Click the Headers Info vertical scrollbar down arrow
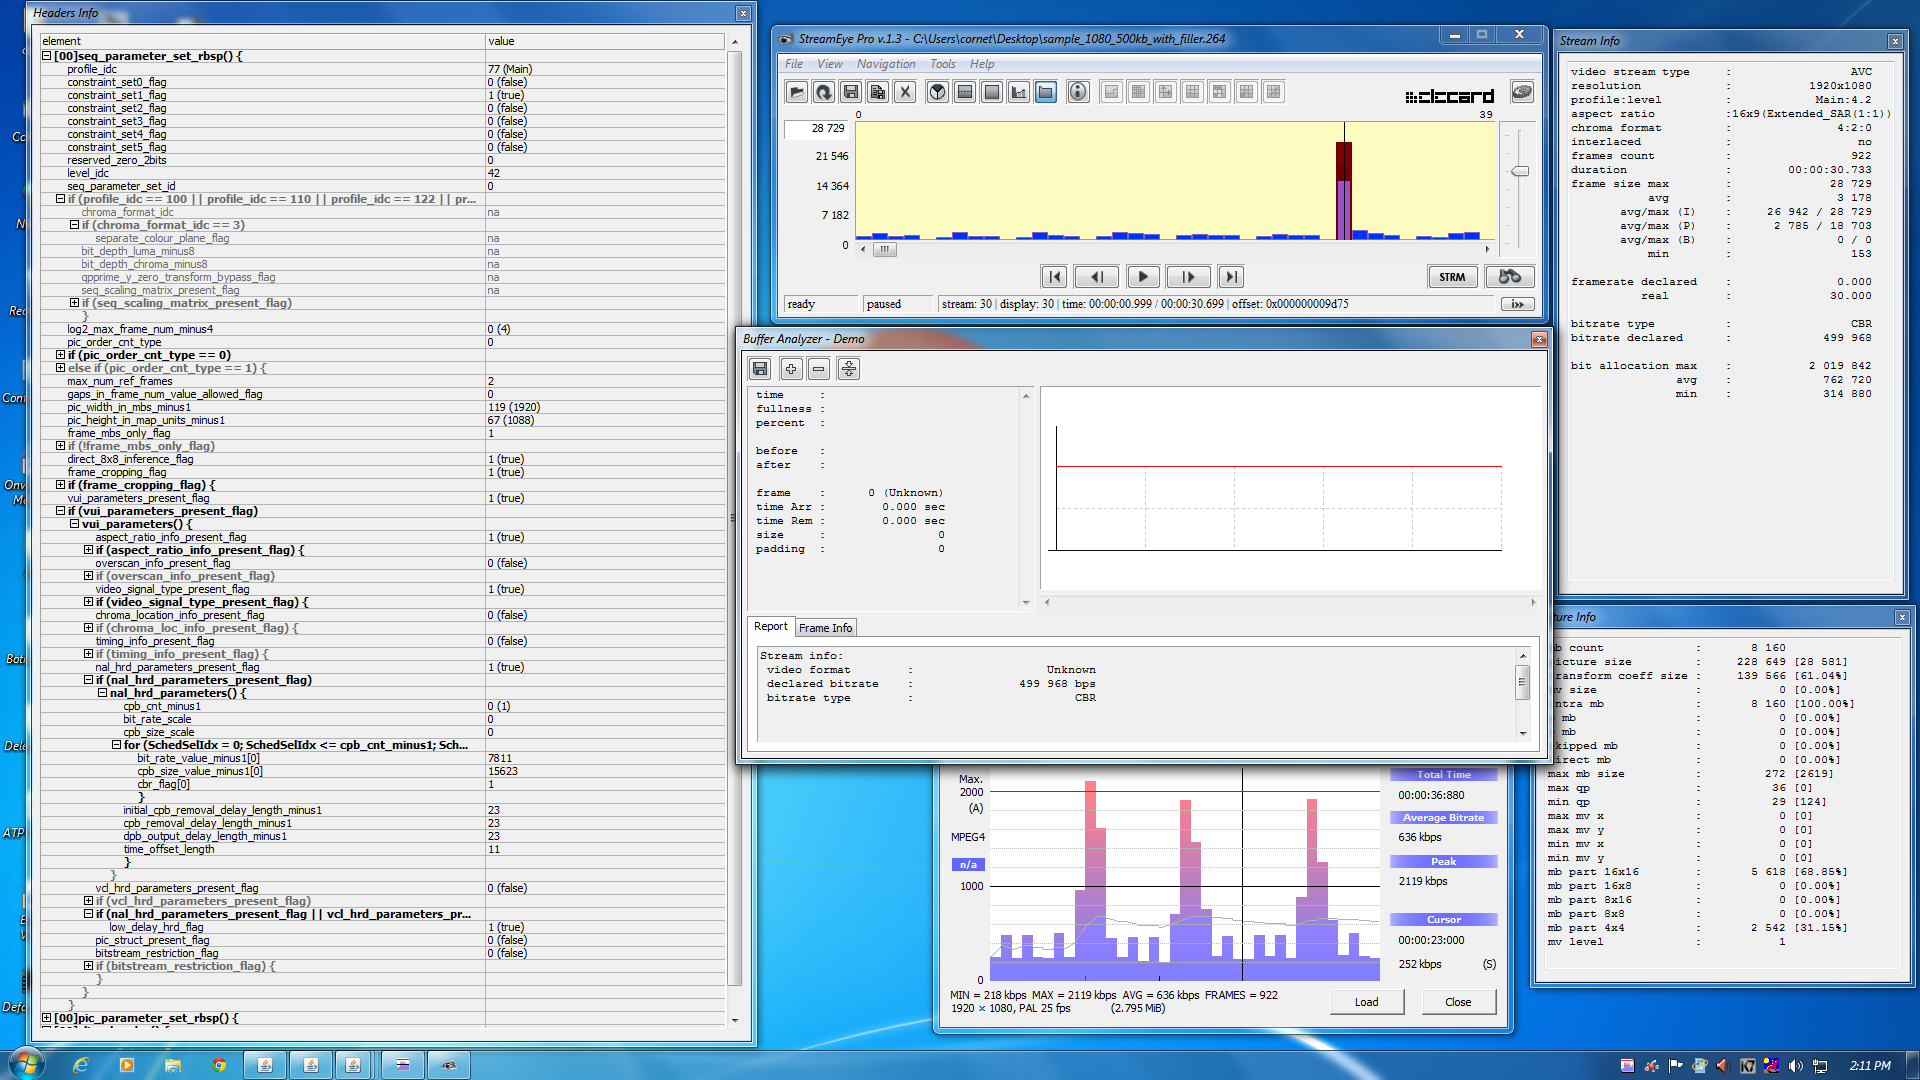This screenshot has height=1080, width=1920. point(735,1021)
